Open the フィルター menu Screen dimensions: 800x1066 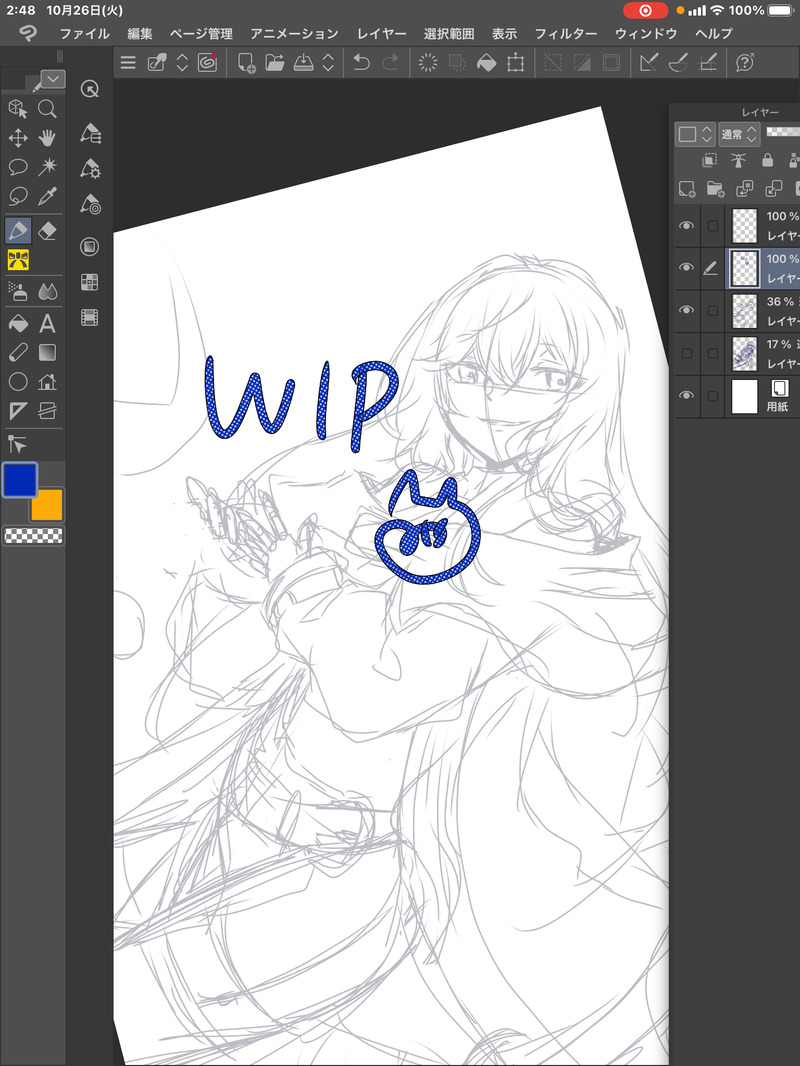[x=566, y=33]
